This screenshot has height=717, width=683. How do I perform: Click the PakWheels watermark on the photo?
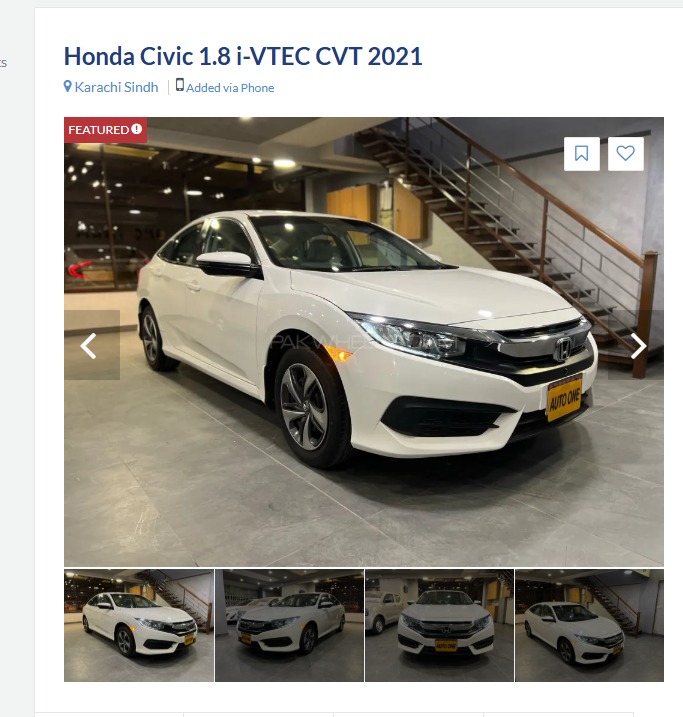[x=361, y=342]
